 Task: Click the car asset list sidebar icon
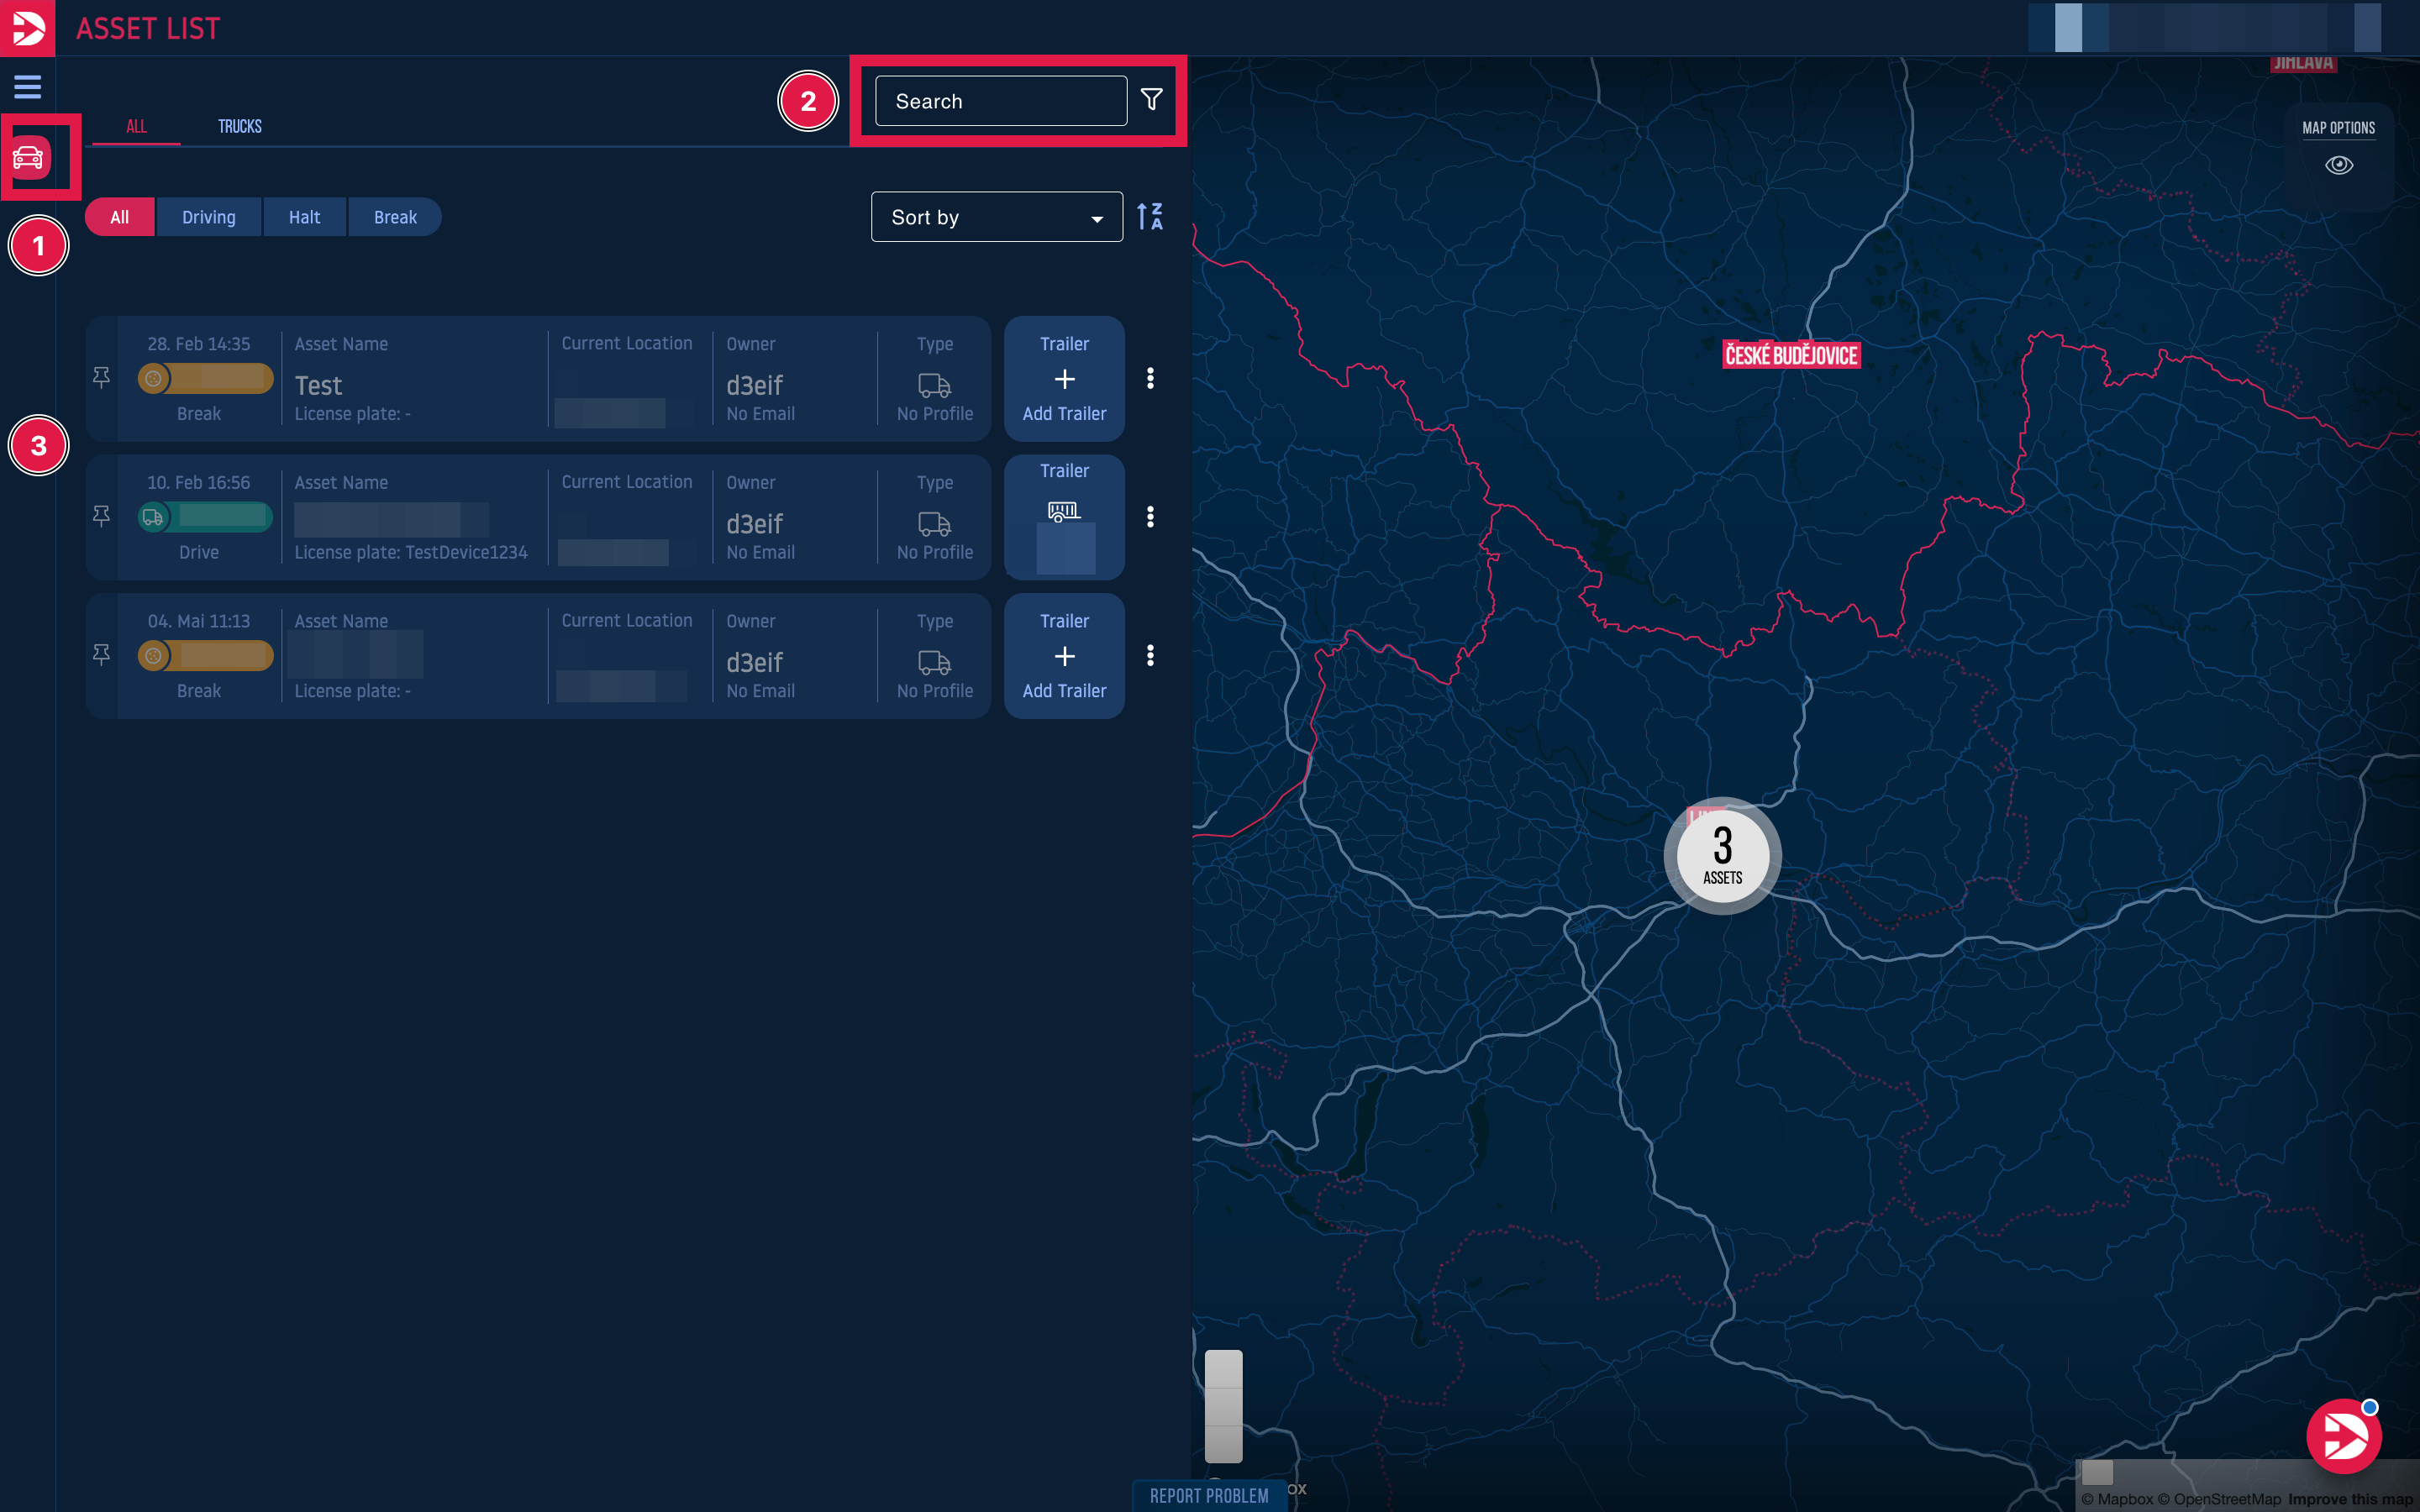pyautogui.click(x=28, y=157)
